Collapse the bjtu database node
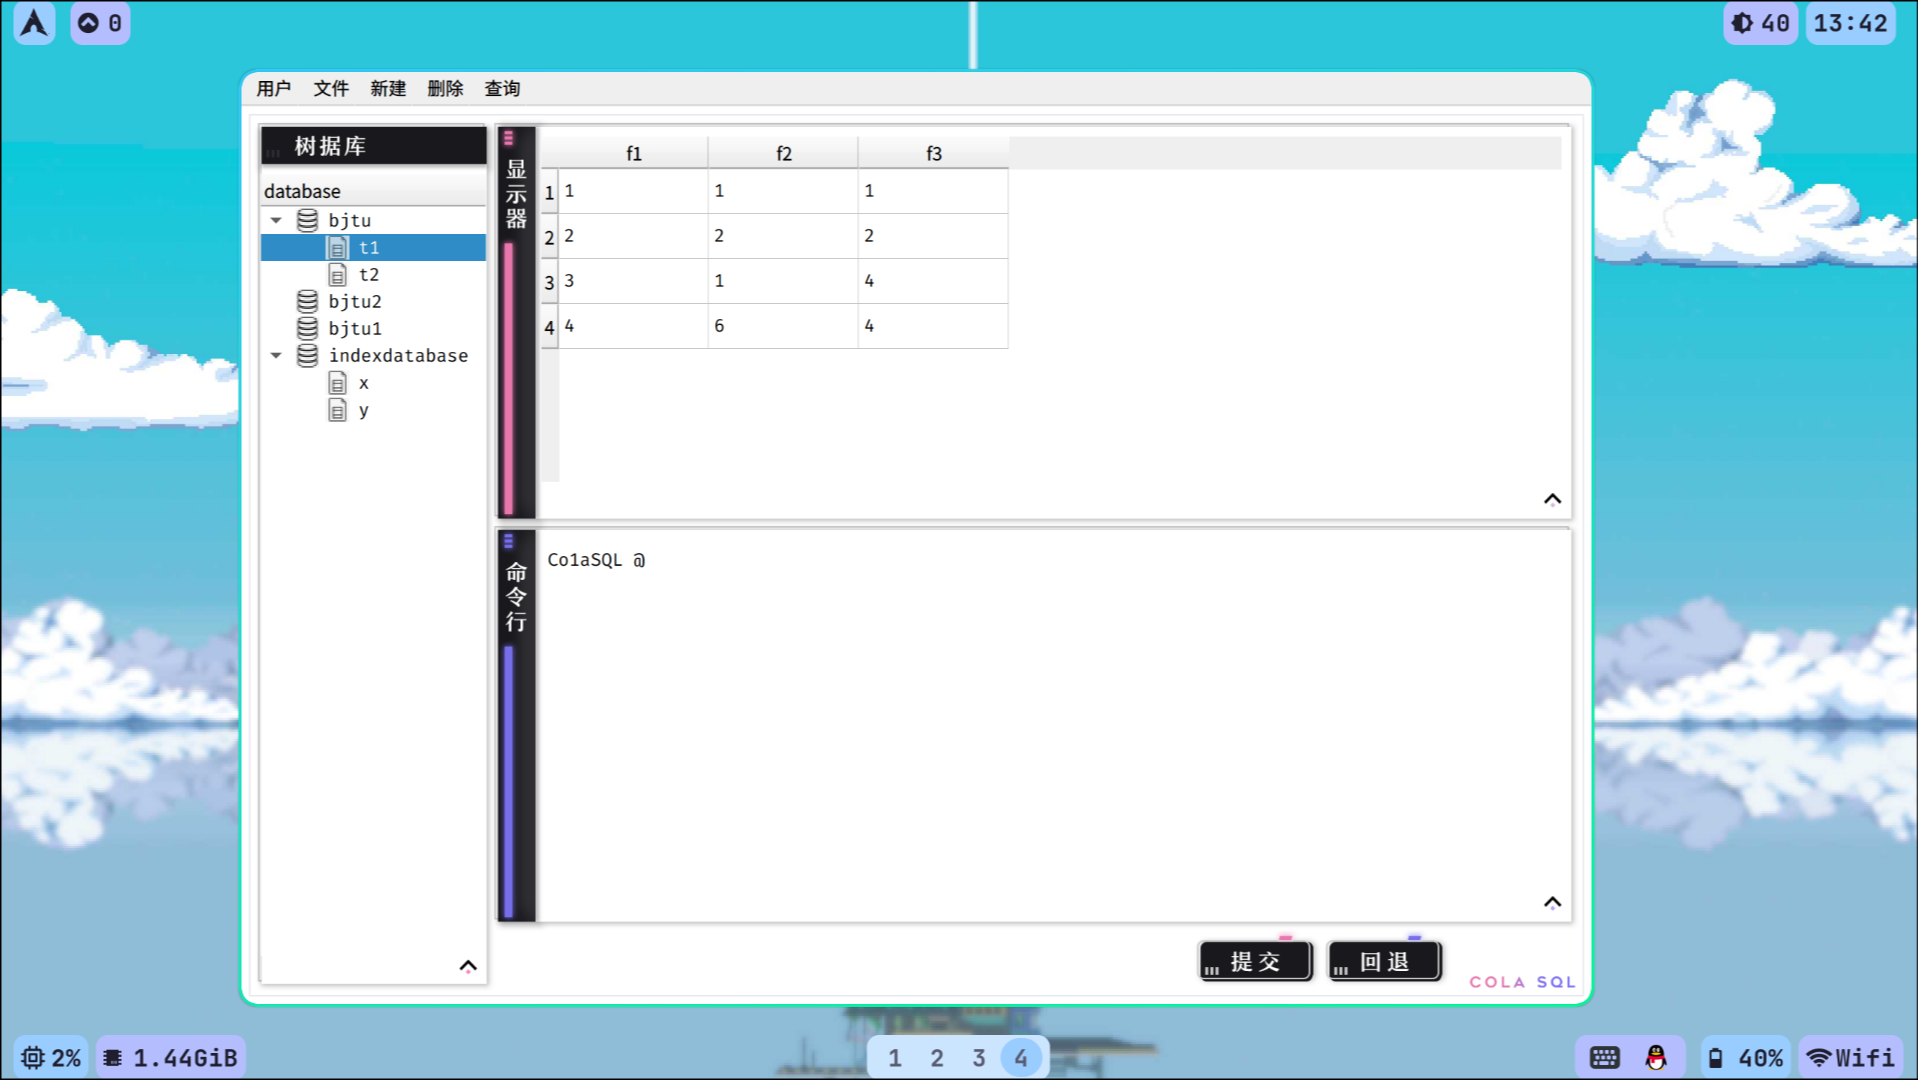 [x=276, y=220]
